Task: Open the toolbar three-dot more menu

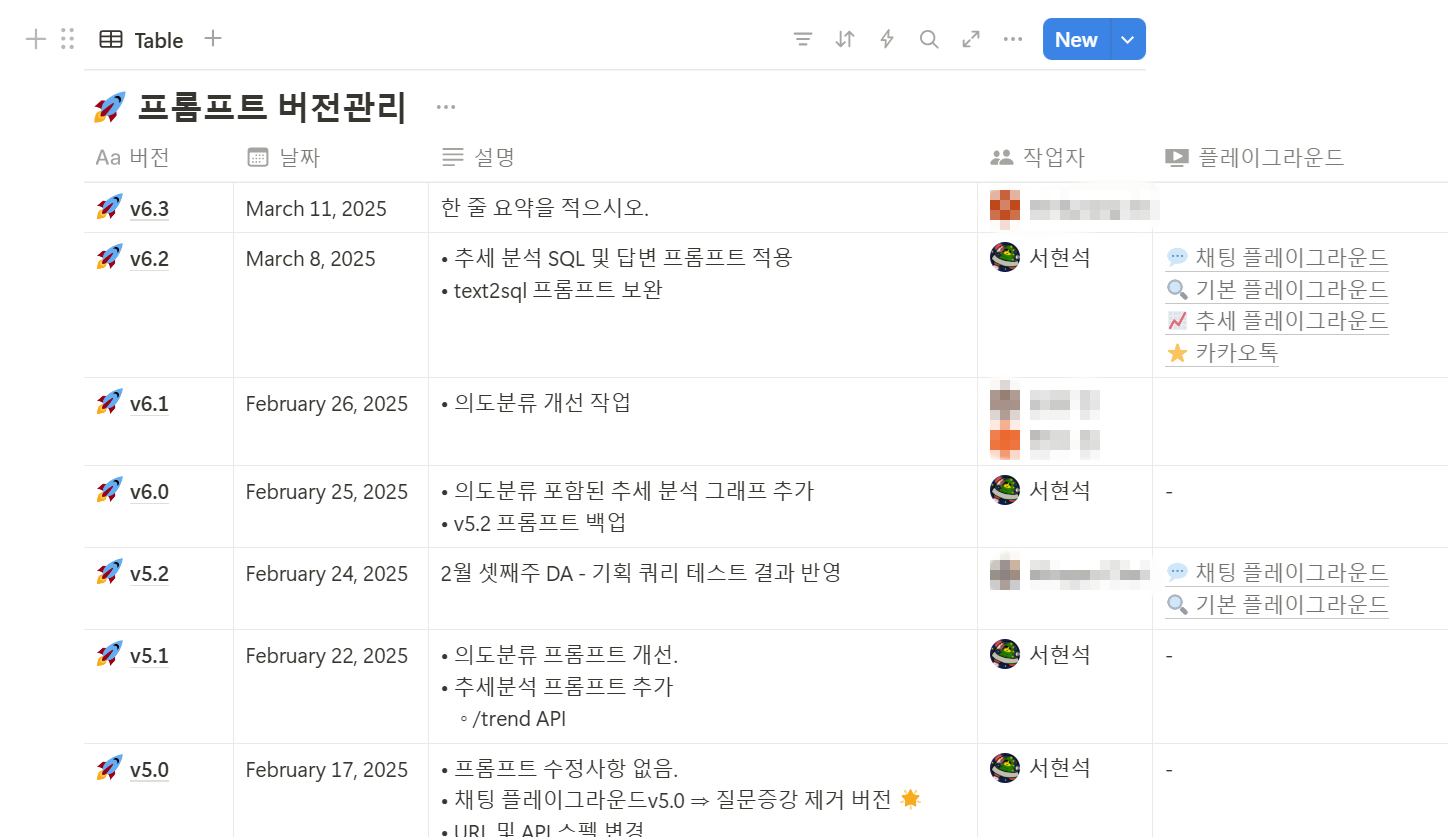Action: [1013, 40]
